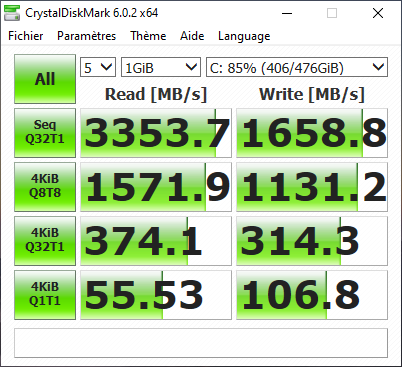Open the Paramètres menu
402x367 pixels.
tap(86, 36)
